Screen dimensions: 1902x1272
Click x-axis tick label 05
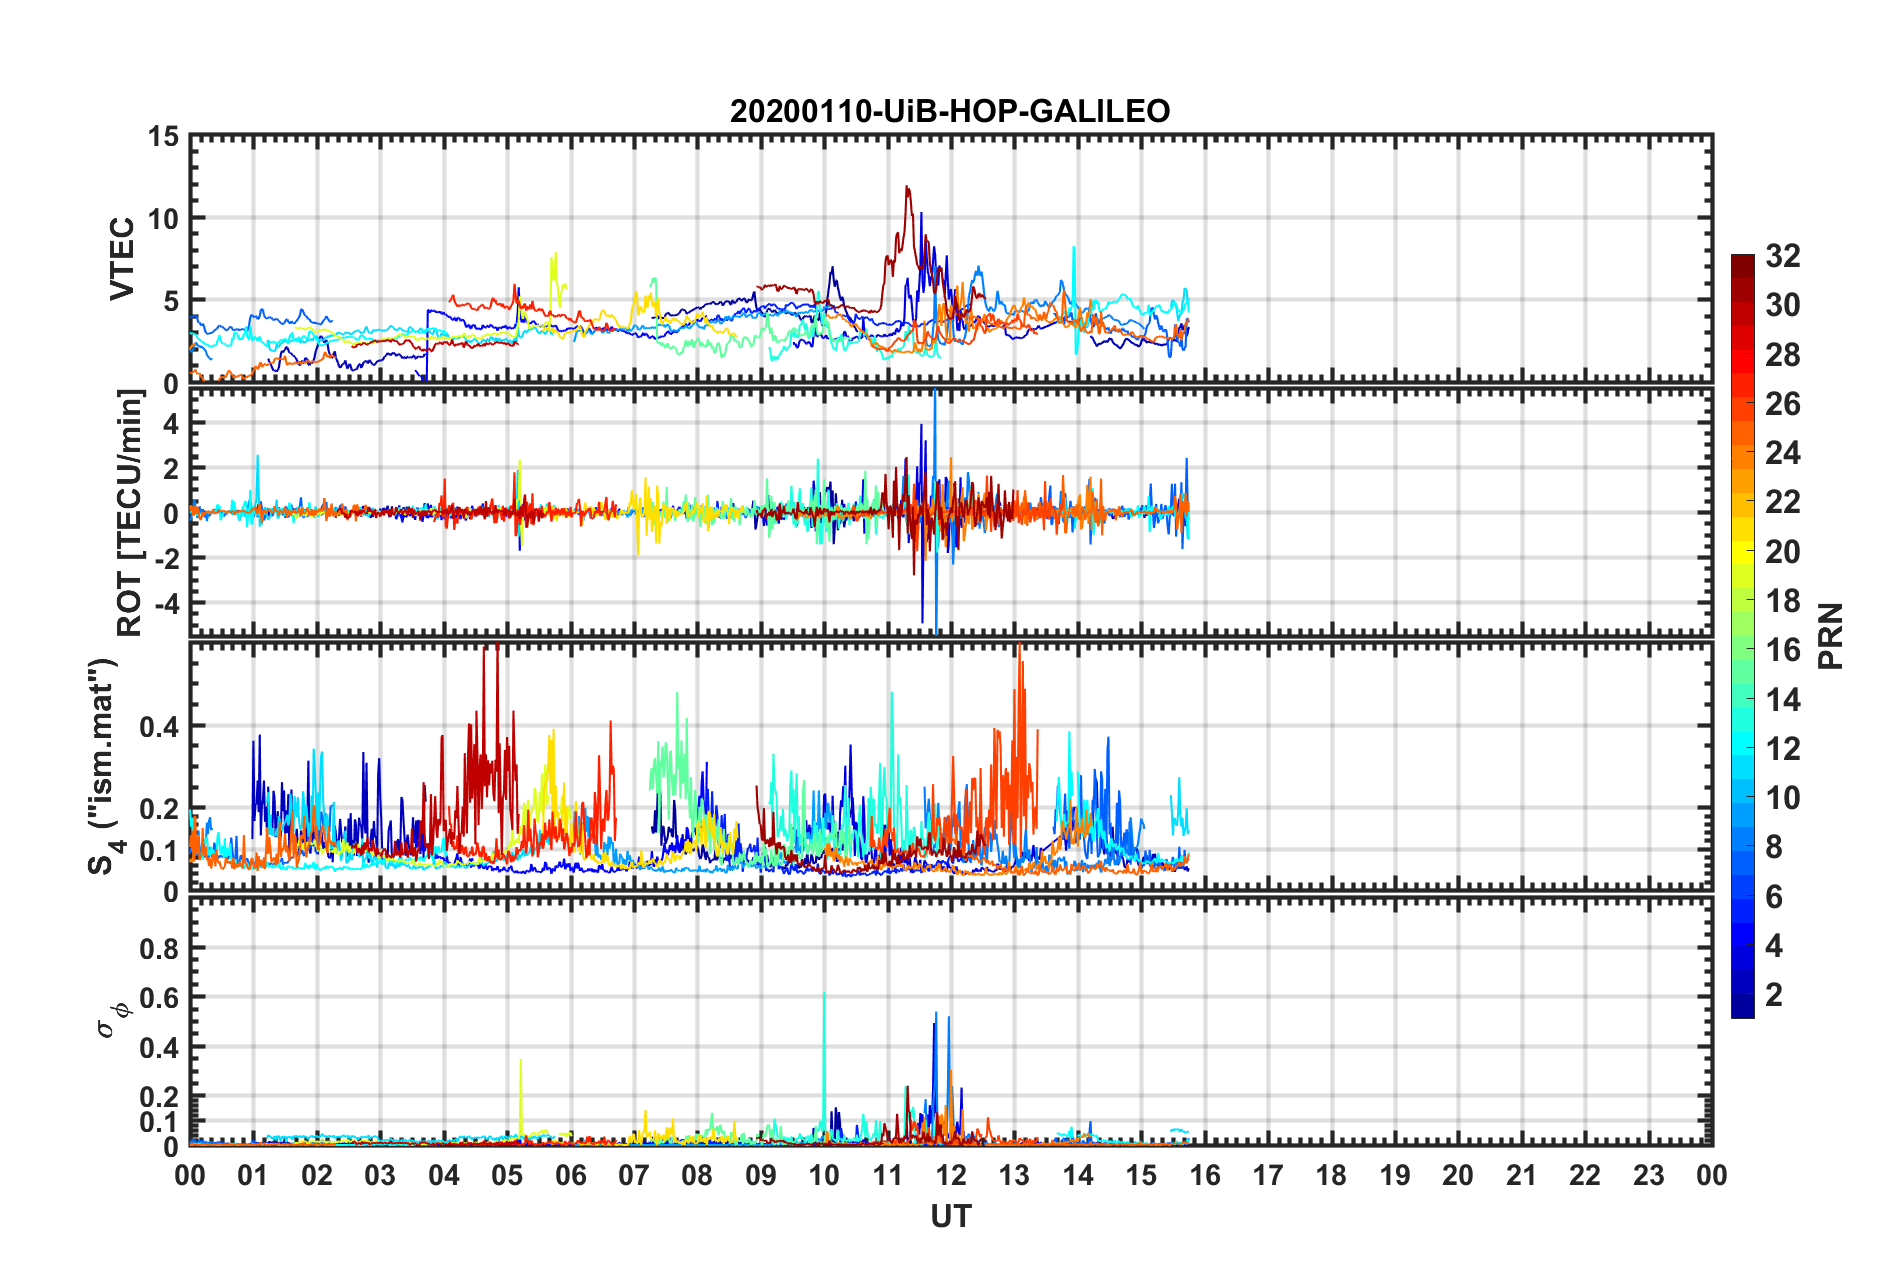point(507,1175)
